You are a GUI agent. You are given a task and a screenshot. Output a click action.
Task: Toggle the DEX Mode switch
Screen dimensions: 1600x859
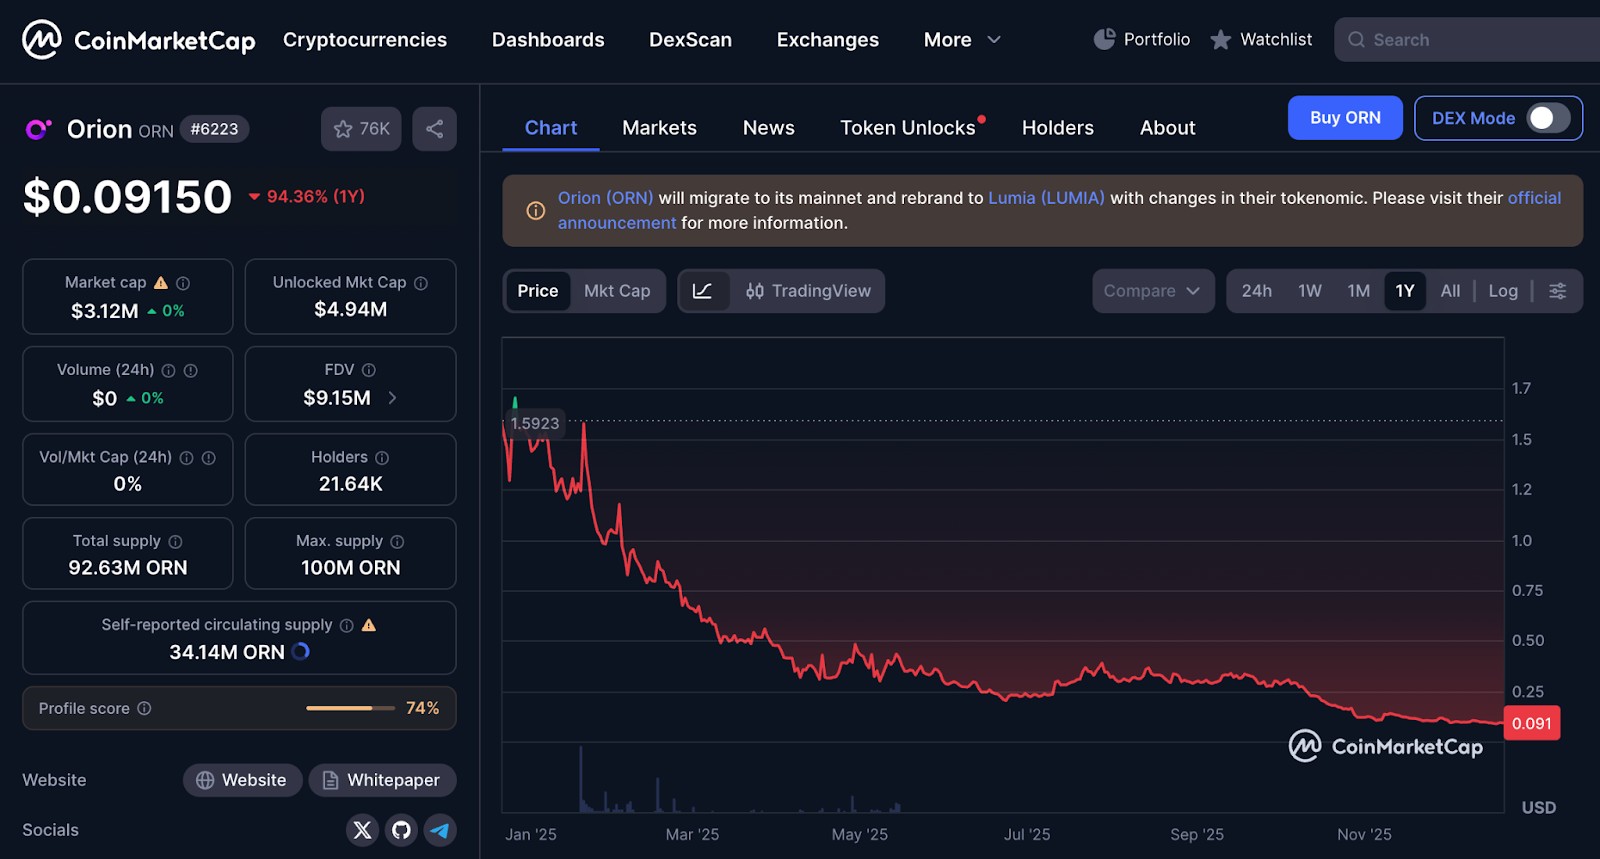pos(1548,118)
